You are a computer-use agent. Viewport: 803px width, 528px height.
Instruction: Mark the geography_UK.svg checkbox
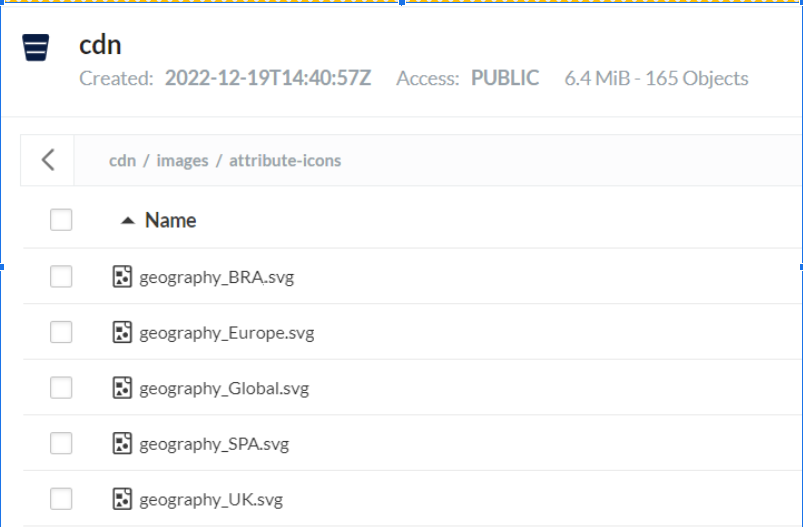coord(61,499)
